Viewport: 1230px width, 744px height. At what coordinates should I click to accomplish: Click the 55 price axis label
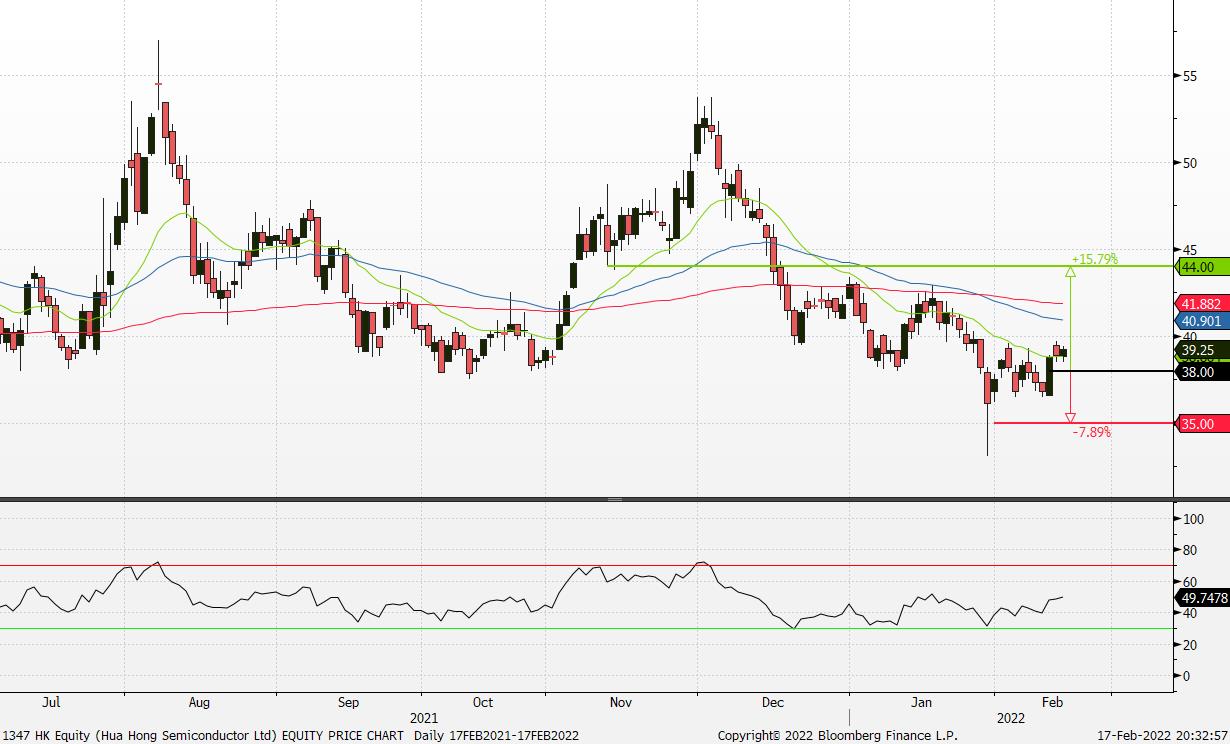click(x=1190, y=76)
